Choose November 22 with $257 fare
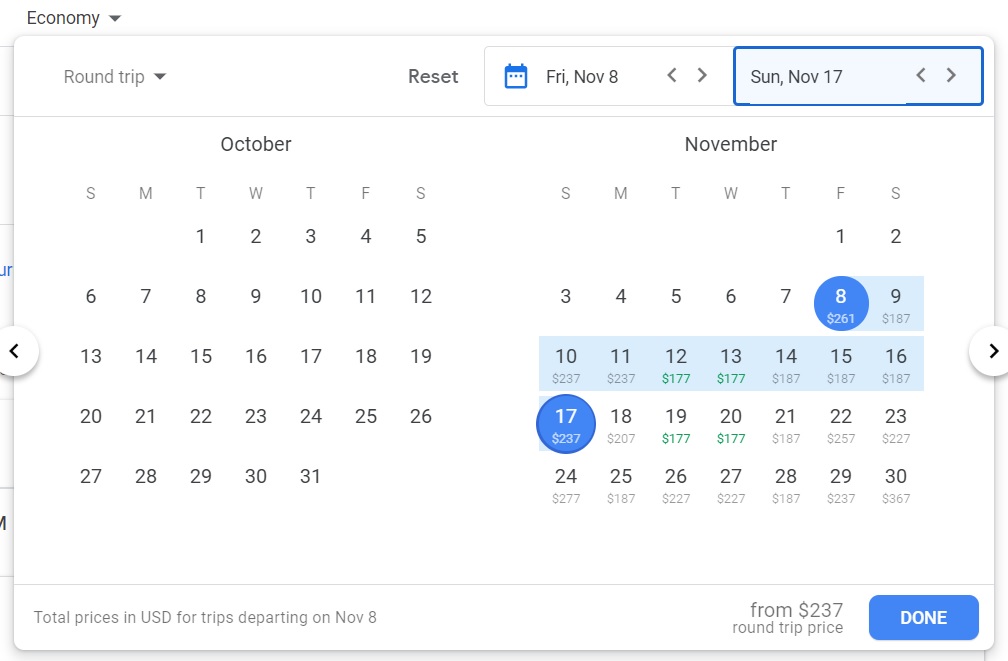This screenshot has width=1008, height=661. [x=841, y=424]
